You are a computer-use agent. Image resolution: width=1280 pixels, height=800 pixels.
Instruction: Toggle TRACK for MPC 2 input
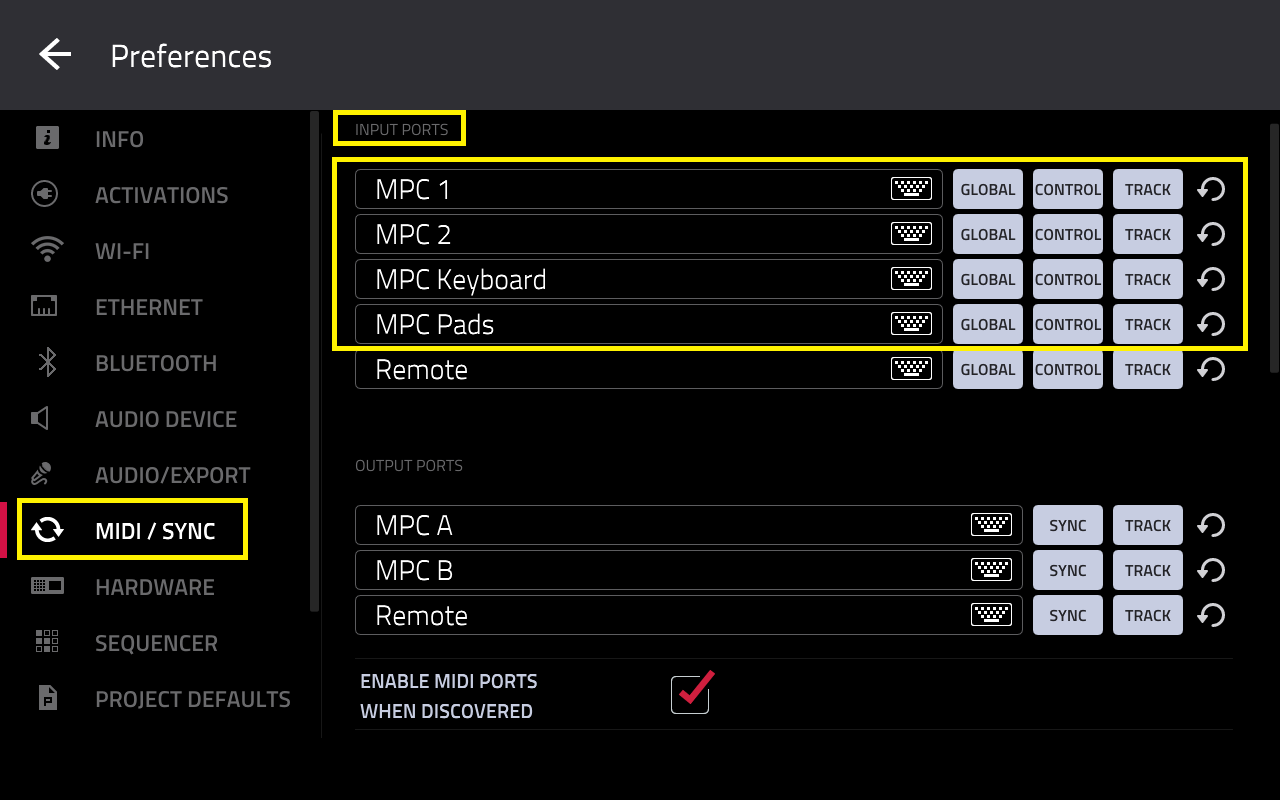click(x=1148, y=234)
